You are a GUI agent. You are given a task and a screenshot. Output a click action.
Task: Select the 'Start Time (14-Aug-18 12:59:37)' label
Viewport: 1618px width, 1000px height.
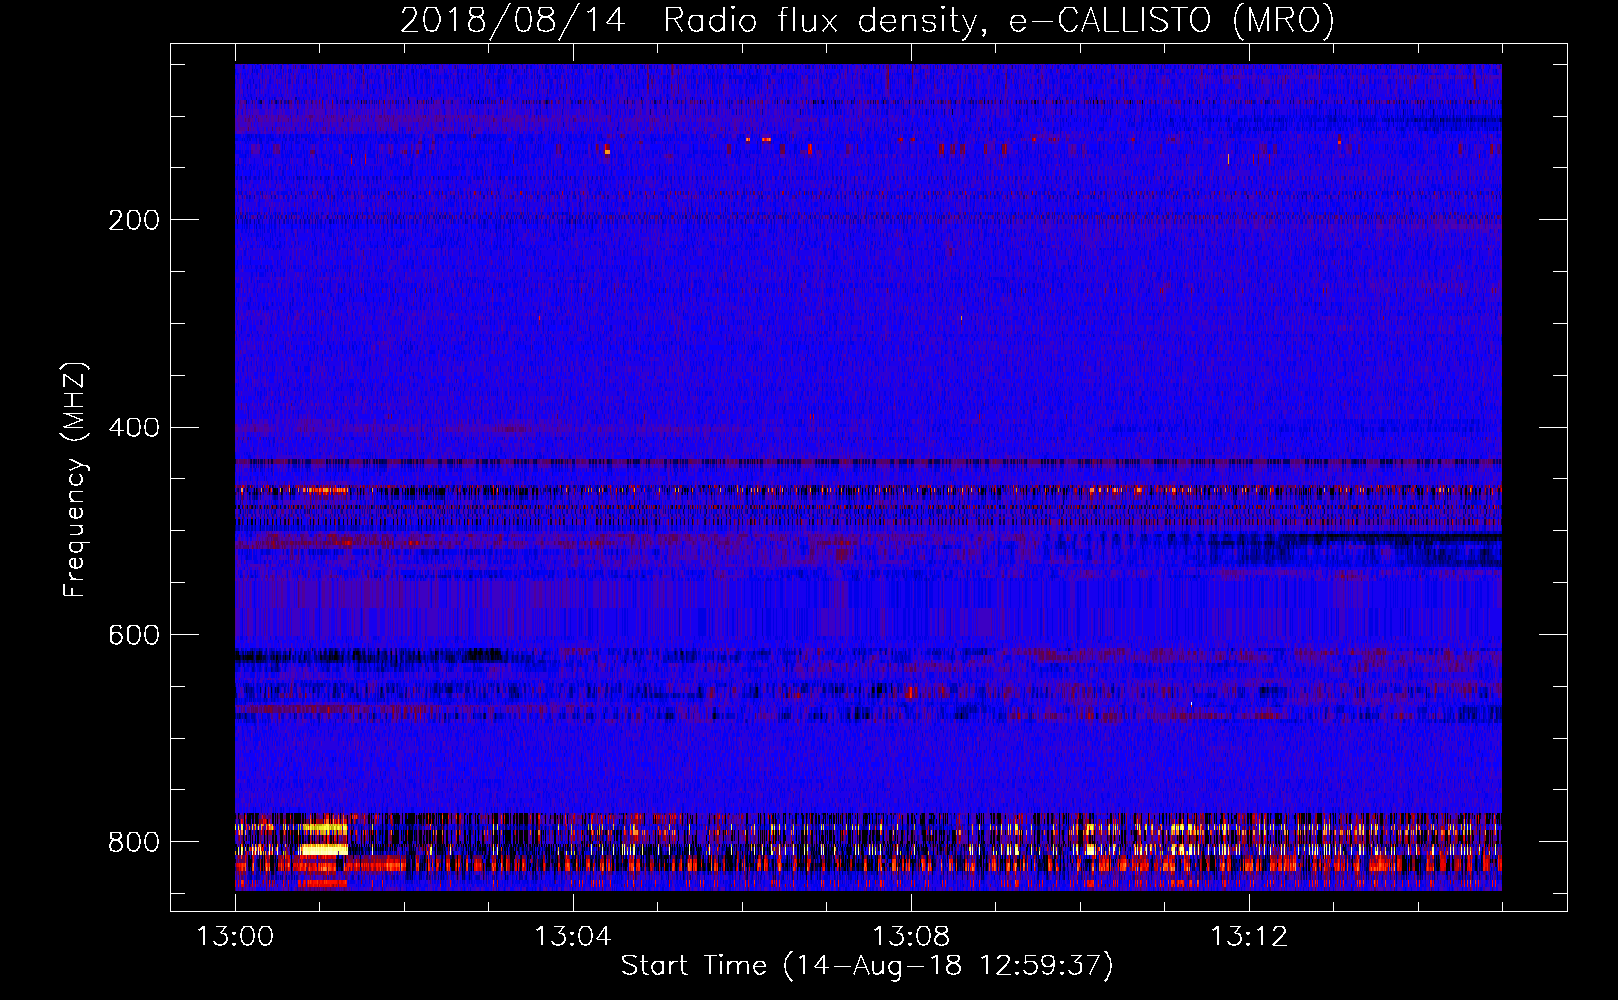pyautogui.click(x=867, y=966)
